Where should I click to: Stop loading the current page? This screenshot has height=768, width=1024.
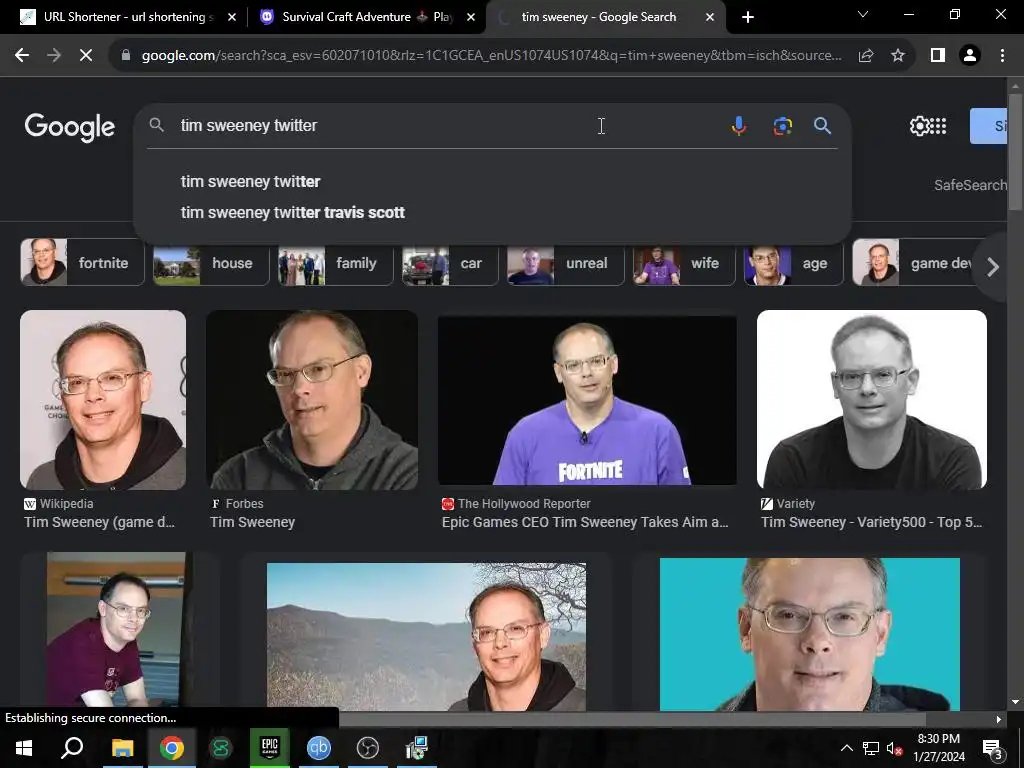(86, 56)
